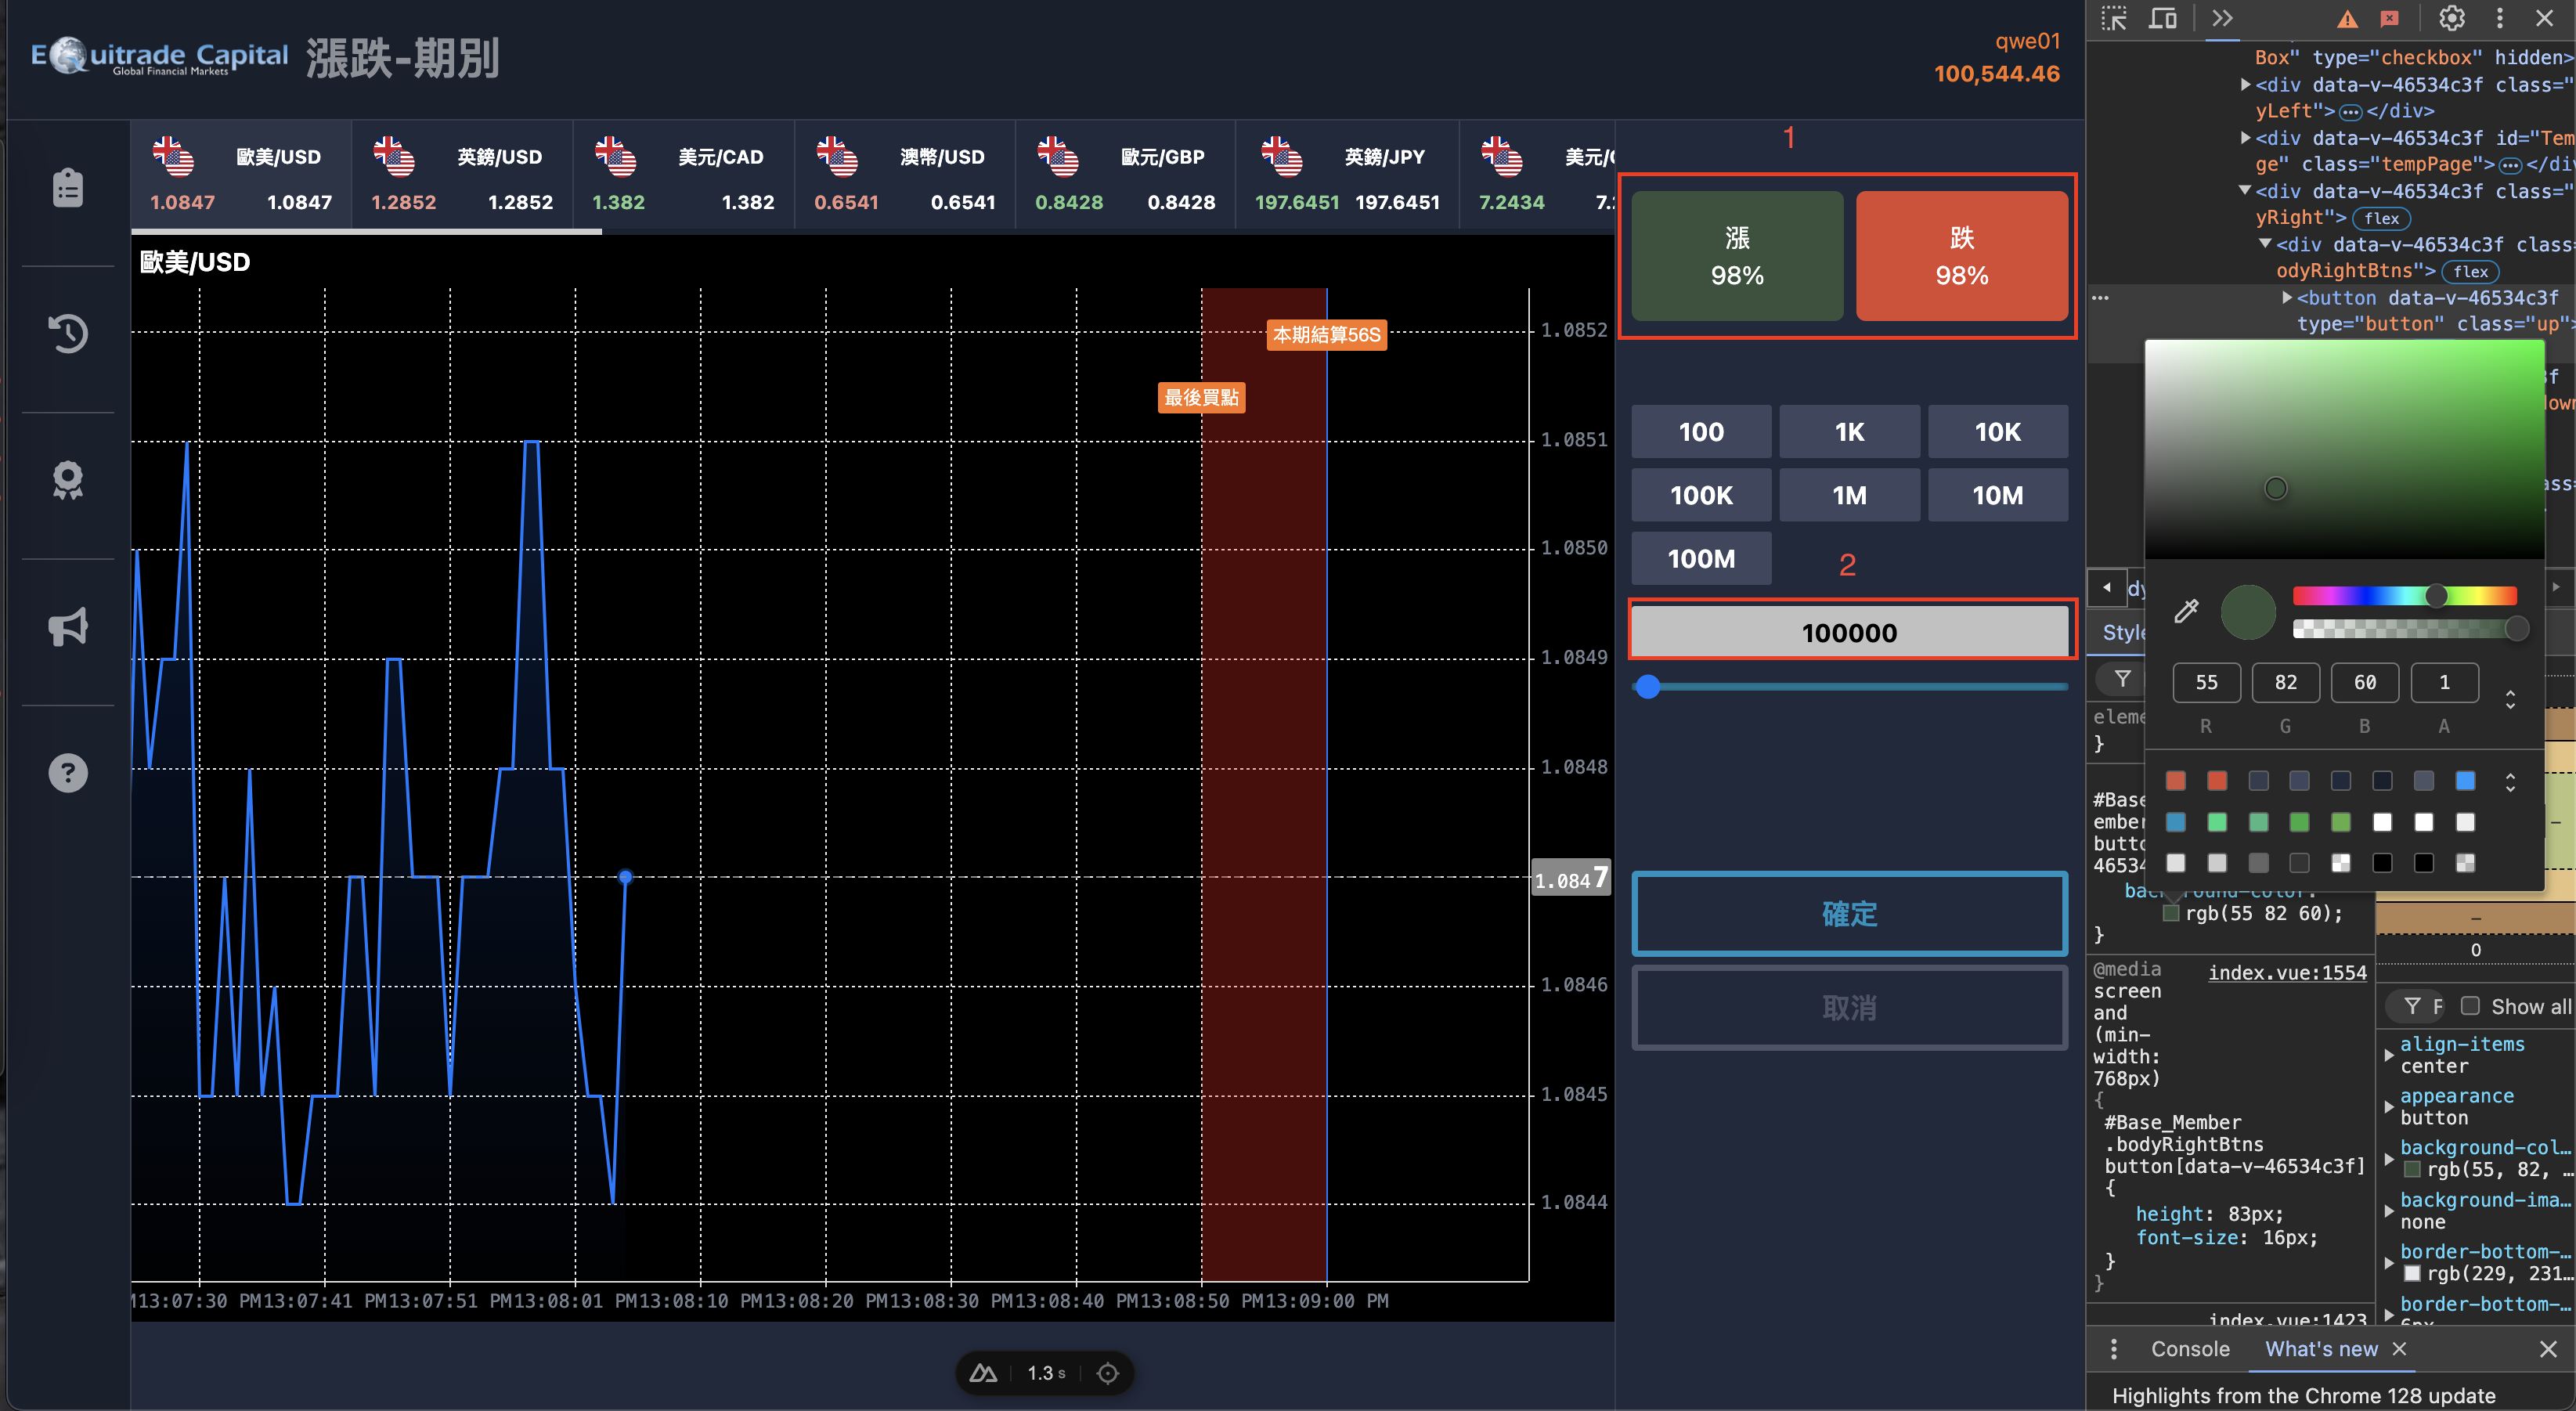2576x1411 pixels.
Task: Open the history clock icon in sidebar
Action: (x=68, y=333)
